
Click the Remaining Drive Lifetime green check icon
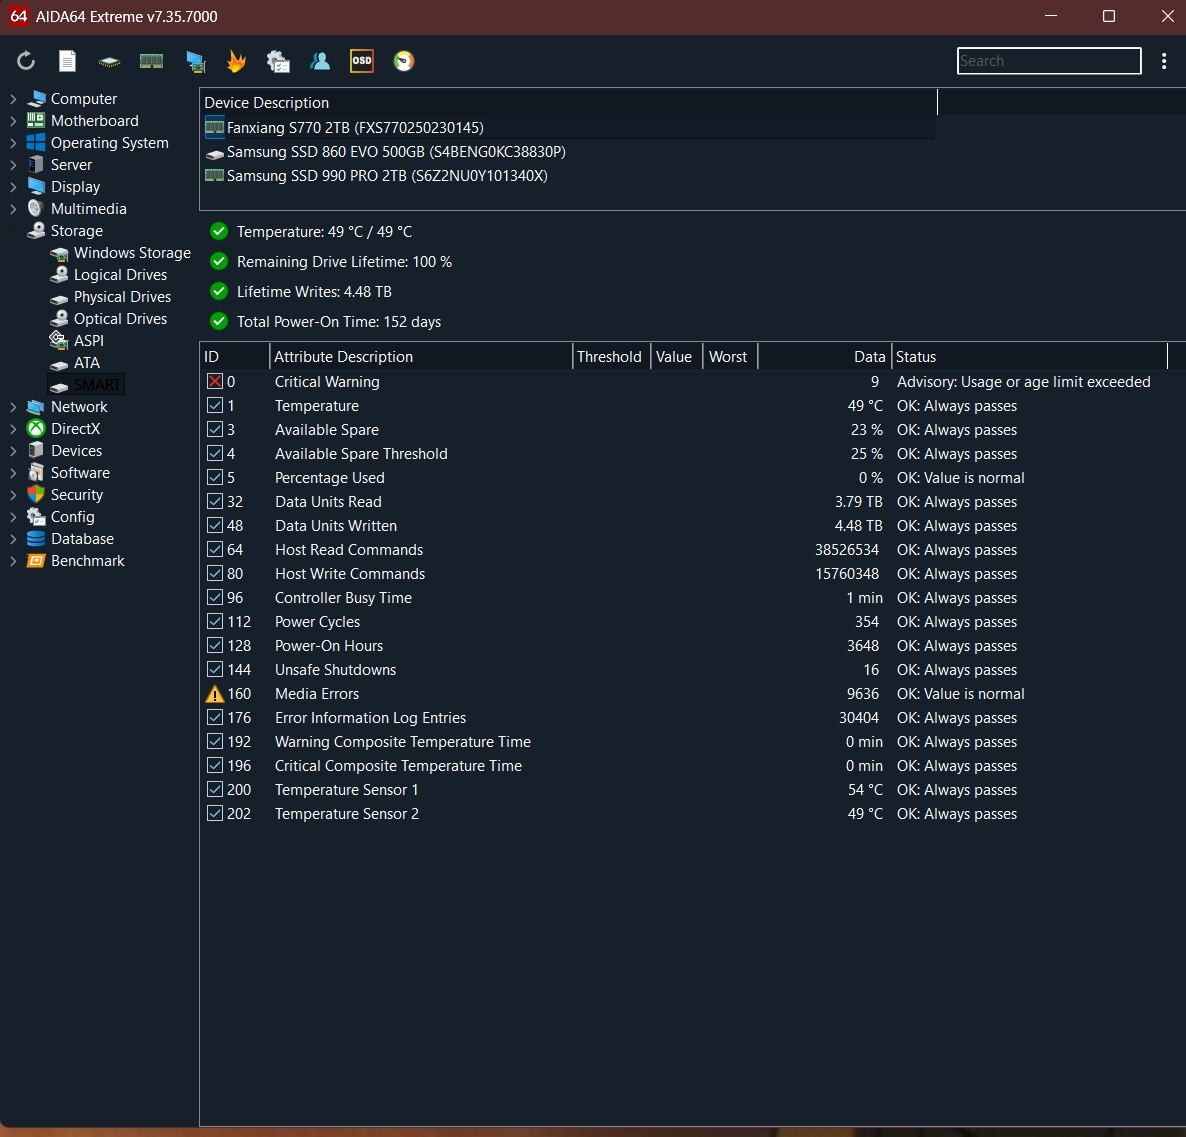click(x=219, y=262)
